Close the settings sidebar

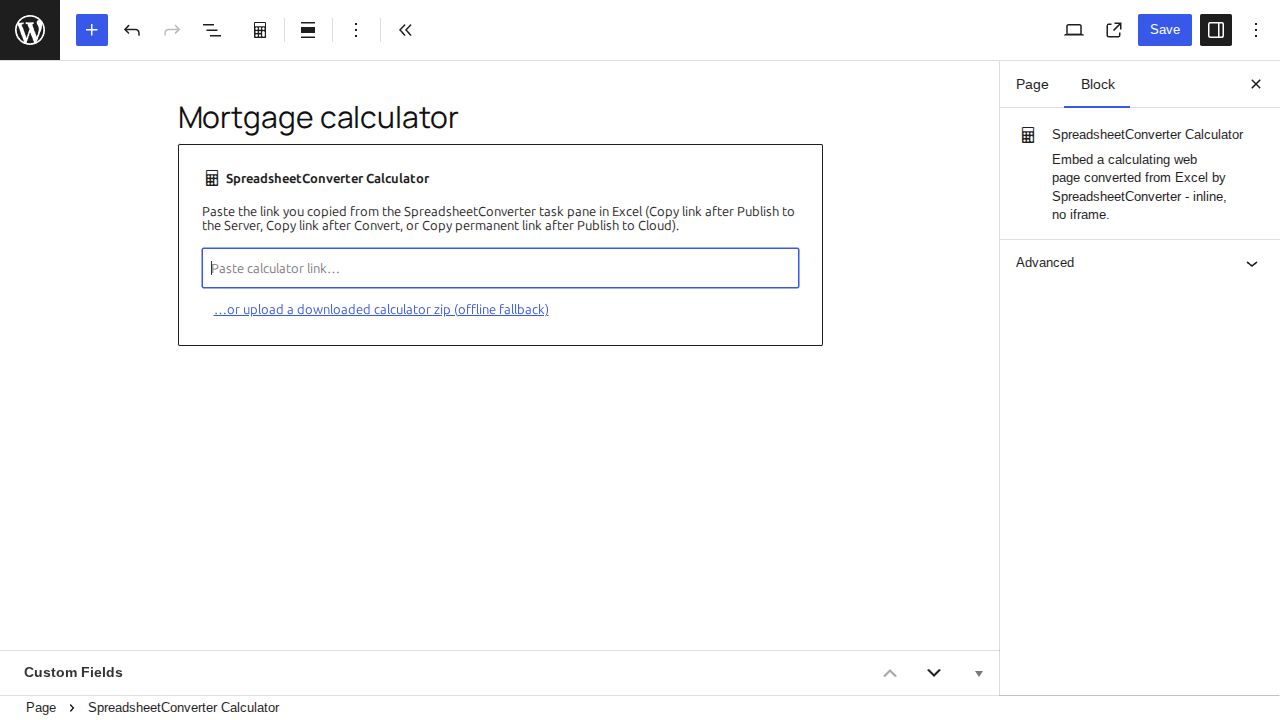[1256, 85]
